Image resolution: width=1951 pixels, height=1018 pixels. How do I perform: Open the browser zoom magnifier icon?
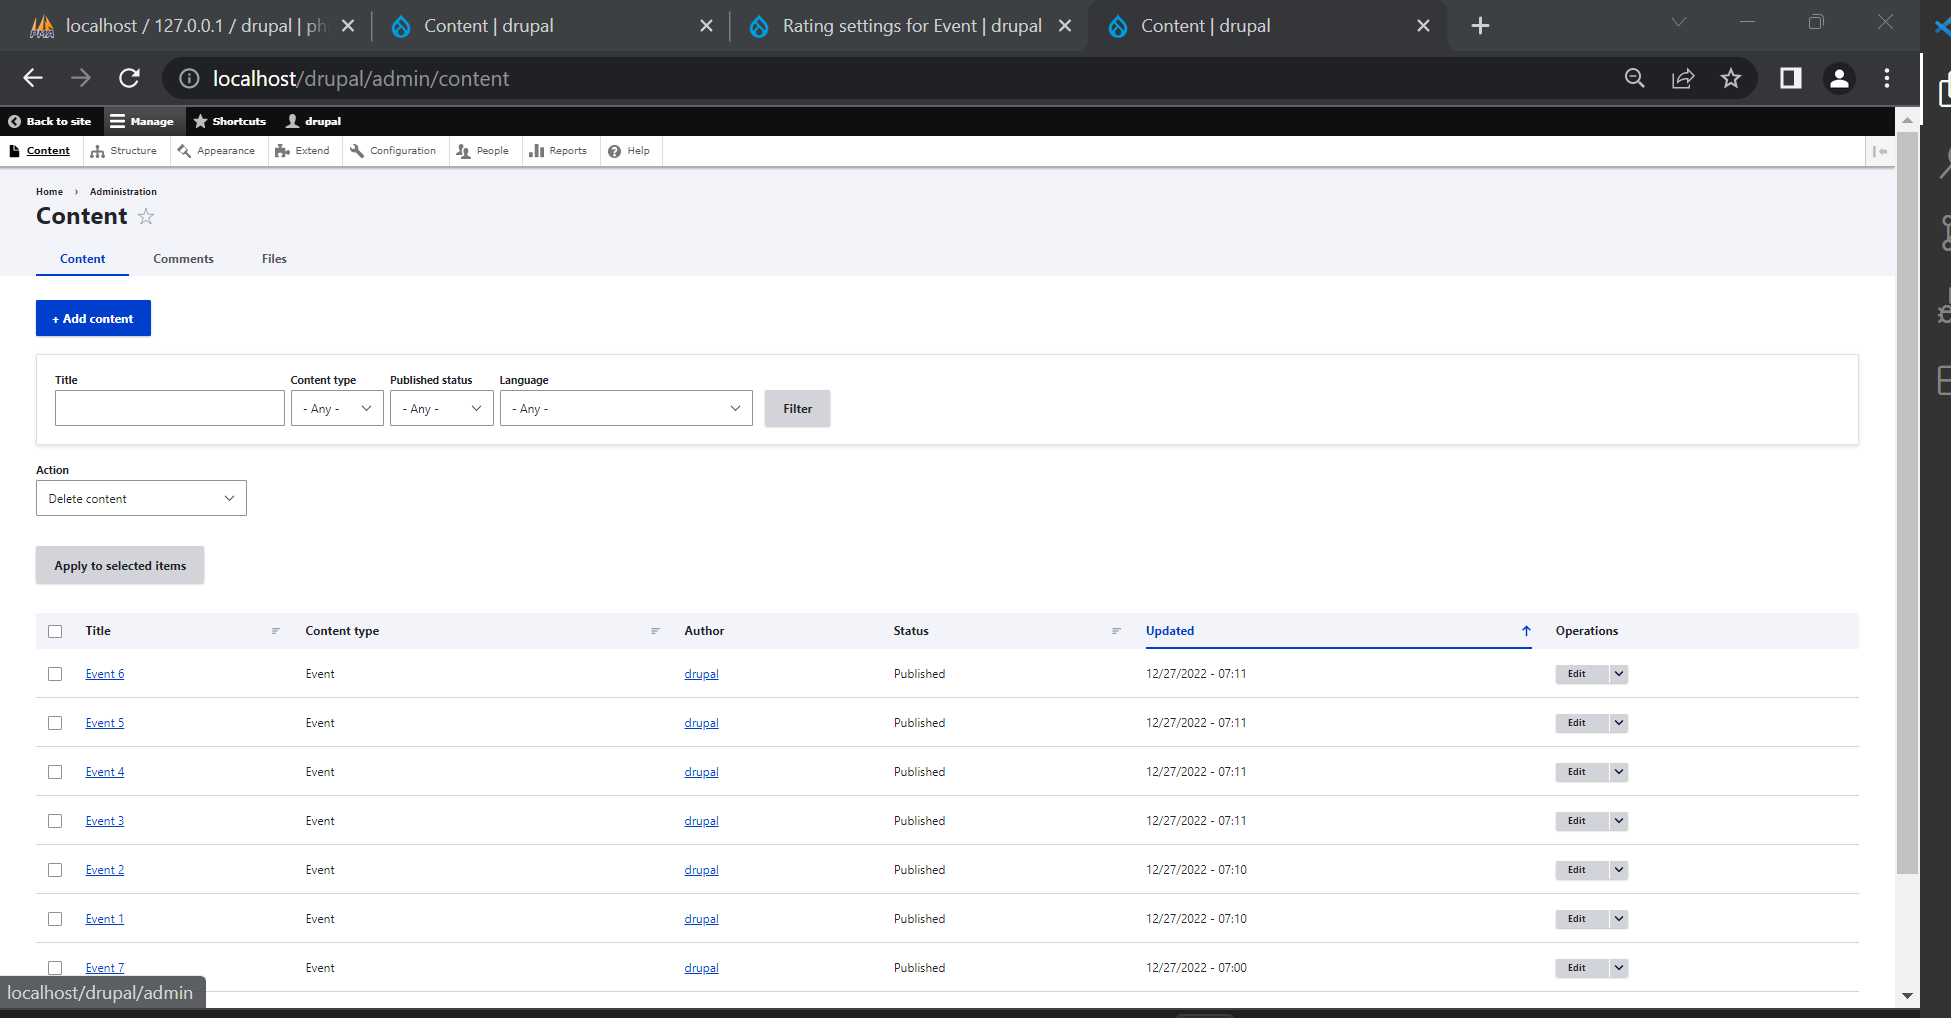coord(1634,79)
